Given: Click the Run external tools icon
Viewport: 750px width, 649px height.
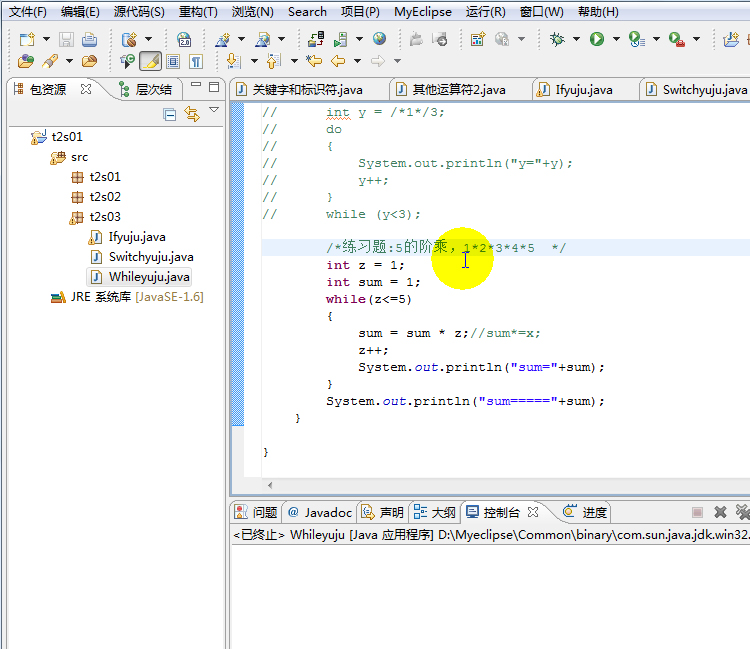Looking at the screenshot, I should pyautogui.click(x=676, y=39).
